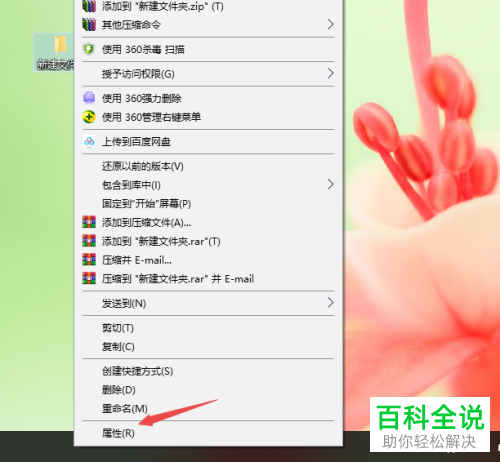500x462 pixels.
Task: Expand the 包含到库中(I) submenu arrow
Action: tap(330, 184)
